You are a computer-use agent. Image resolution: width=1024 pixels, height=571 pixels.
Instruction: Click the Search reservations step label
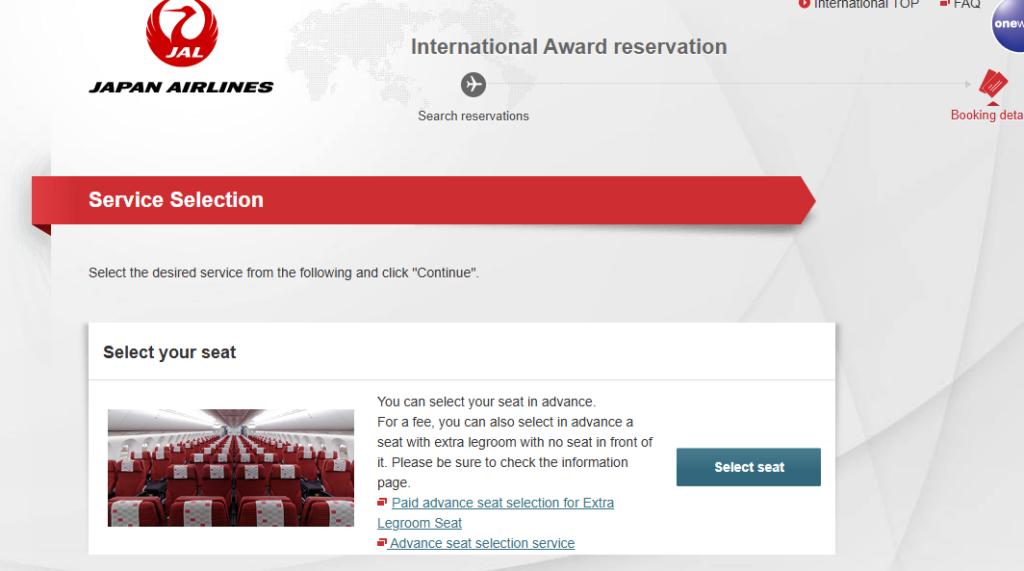[x=473, y=116]
